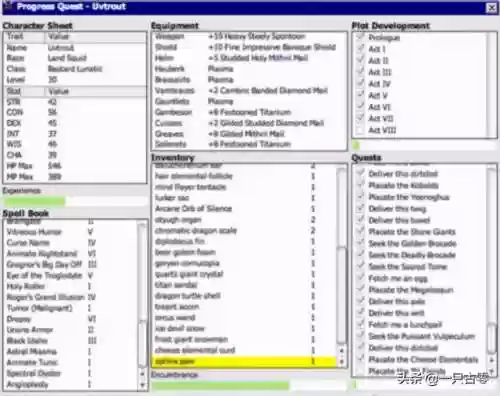500x396 pixels.
Task: Click the Experience progress bar
Action: 75,201
